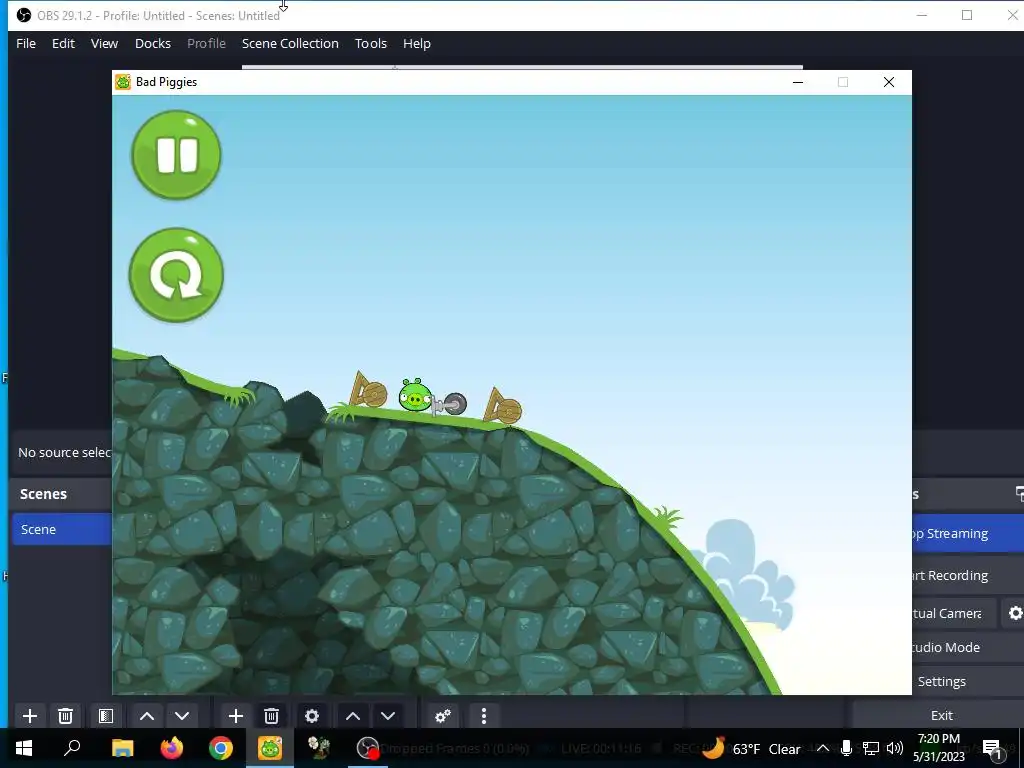Open File Explorer from the taskbar
This screenshot has width=1024, height=768.
(123, 748)
